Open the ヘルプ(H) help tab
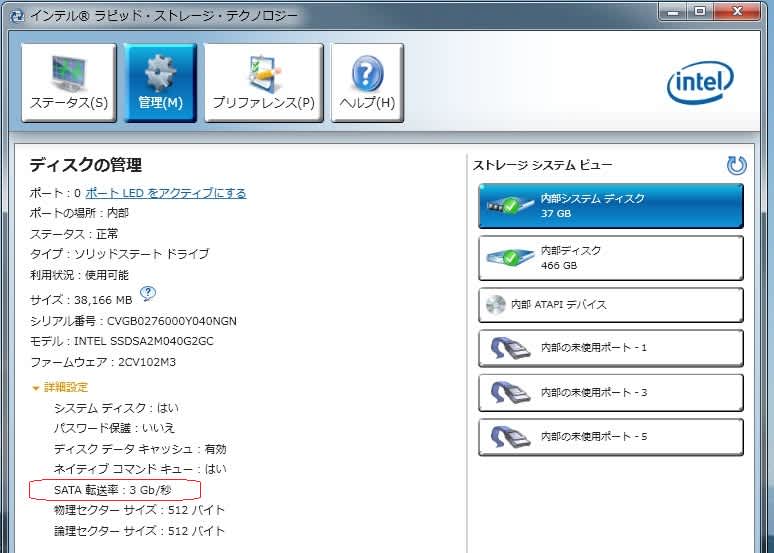The width and height of the screenshot is (774, 553). pos(367,82)
